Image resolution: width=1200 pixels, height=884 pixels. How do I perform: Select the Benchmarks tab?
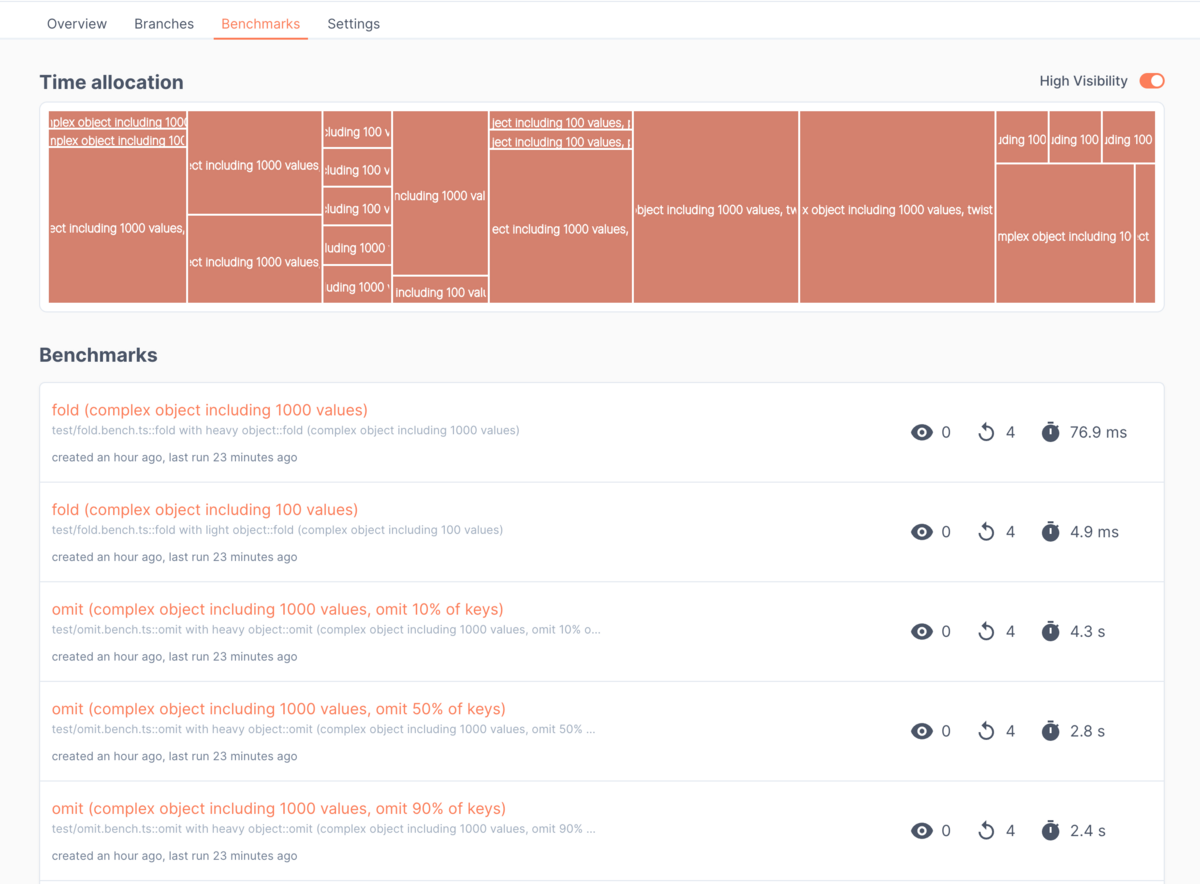tap(260, 24)
